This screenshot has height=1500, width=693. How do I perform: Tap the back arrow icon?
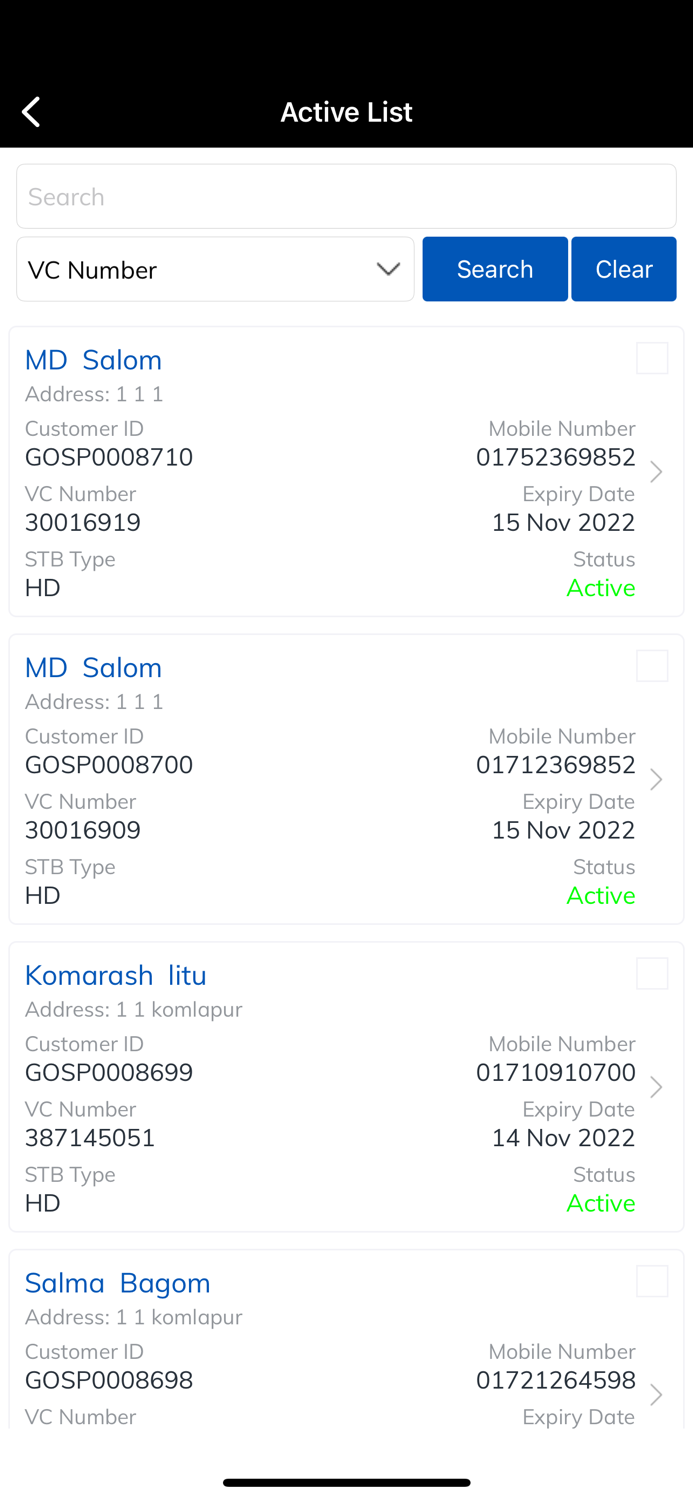(x=32, y=112)
